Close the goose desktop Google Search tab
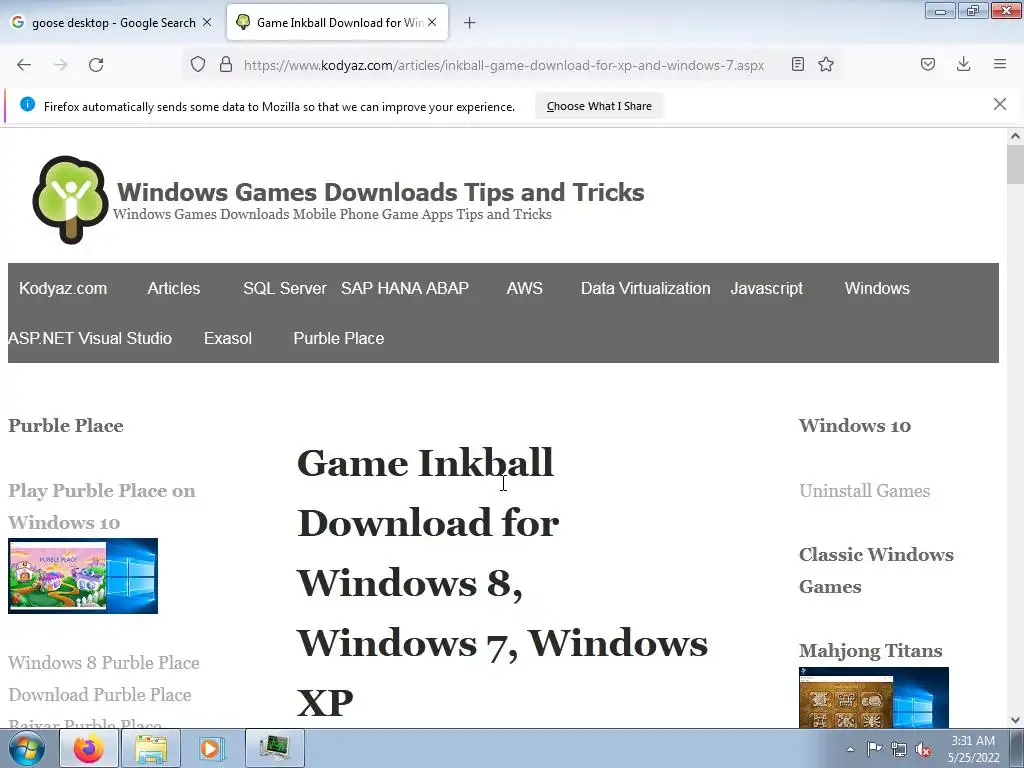The height and width of the screenshot is (768, 1024). click(x=207, y=22)
